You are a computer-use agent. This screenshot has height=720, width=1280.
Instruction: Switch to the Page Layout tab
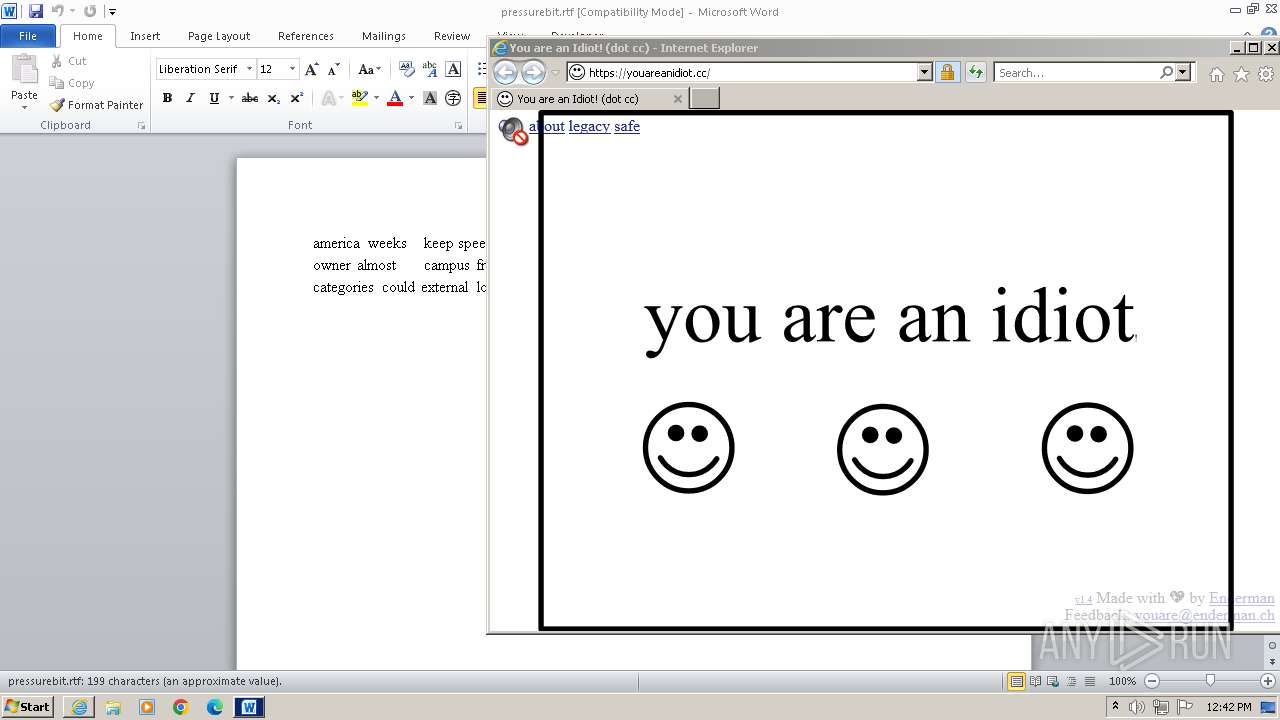[219, 36]
